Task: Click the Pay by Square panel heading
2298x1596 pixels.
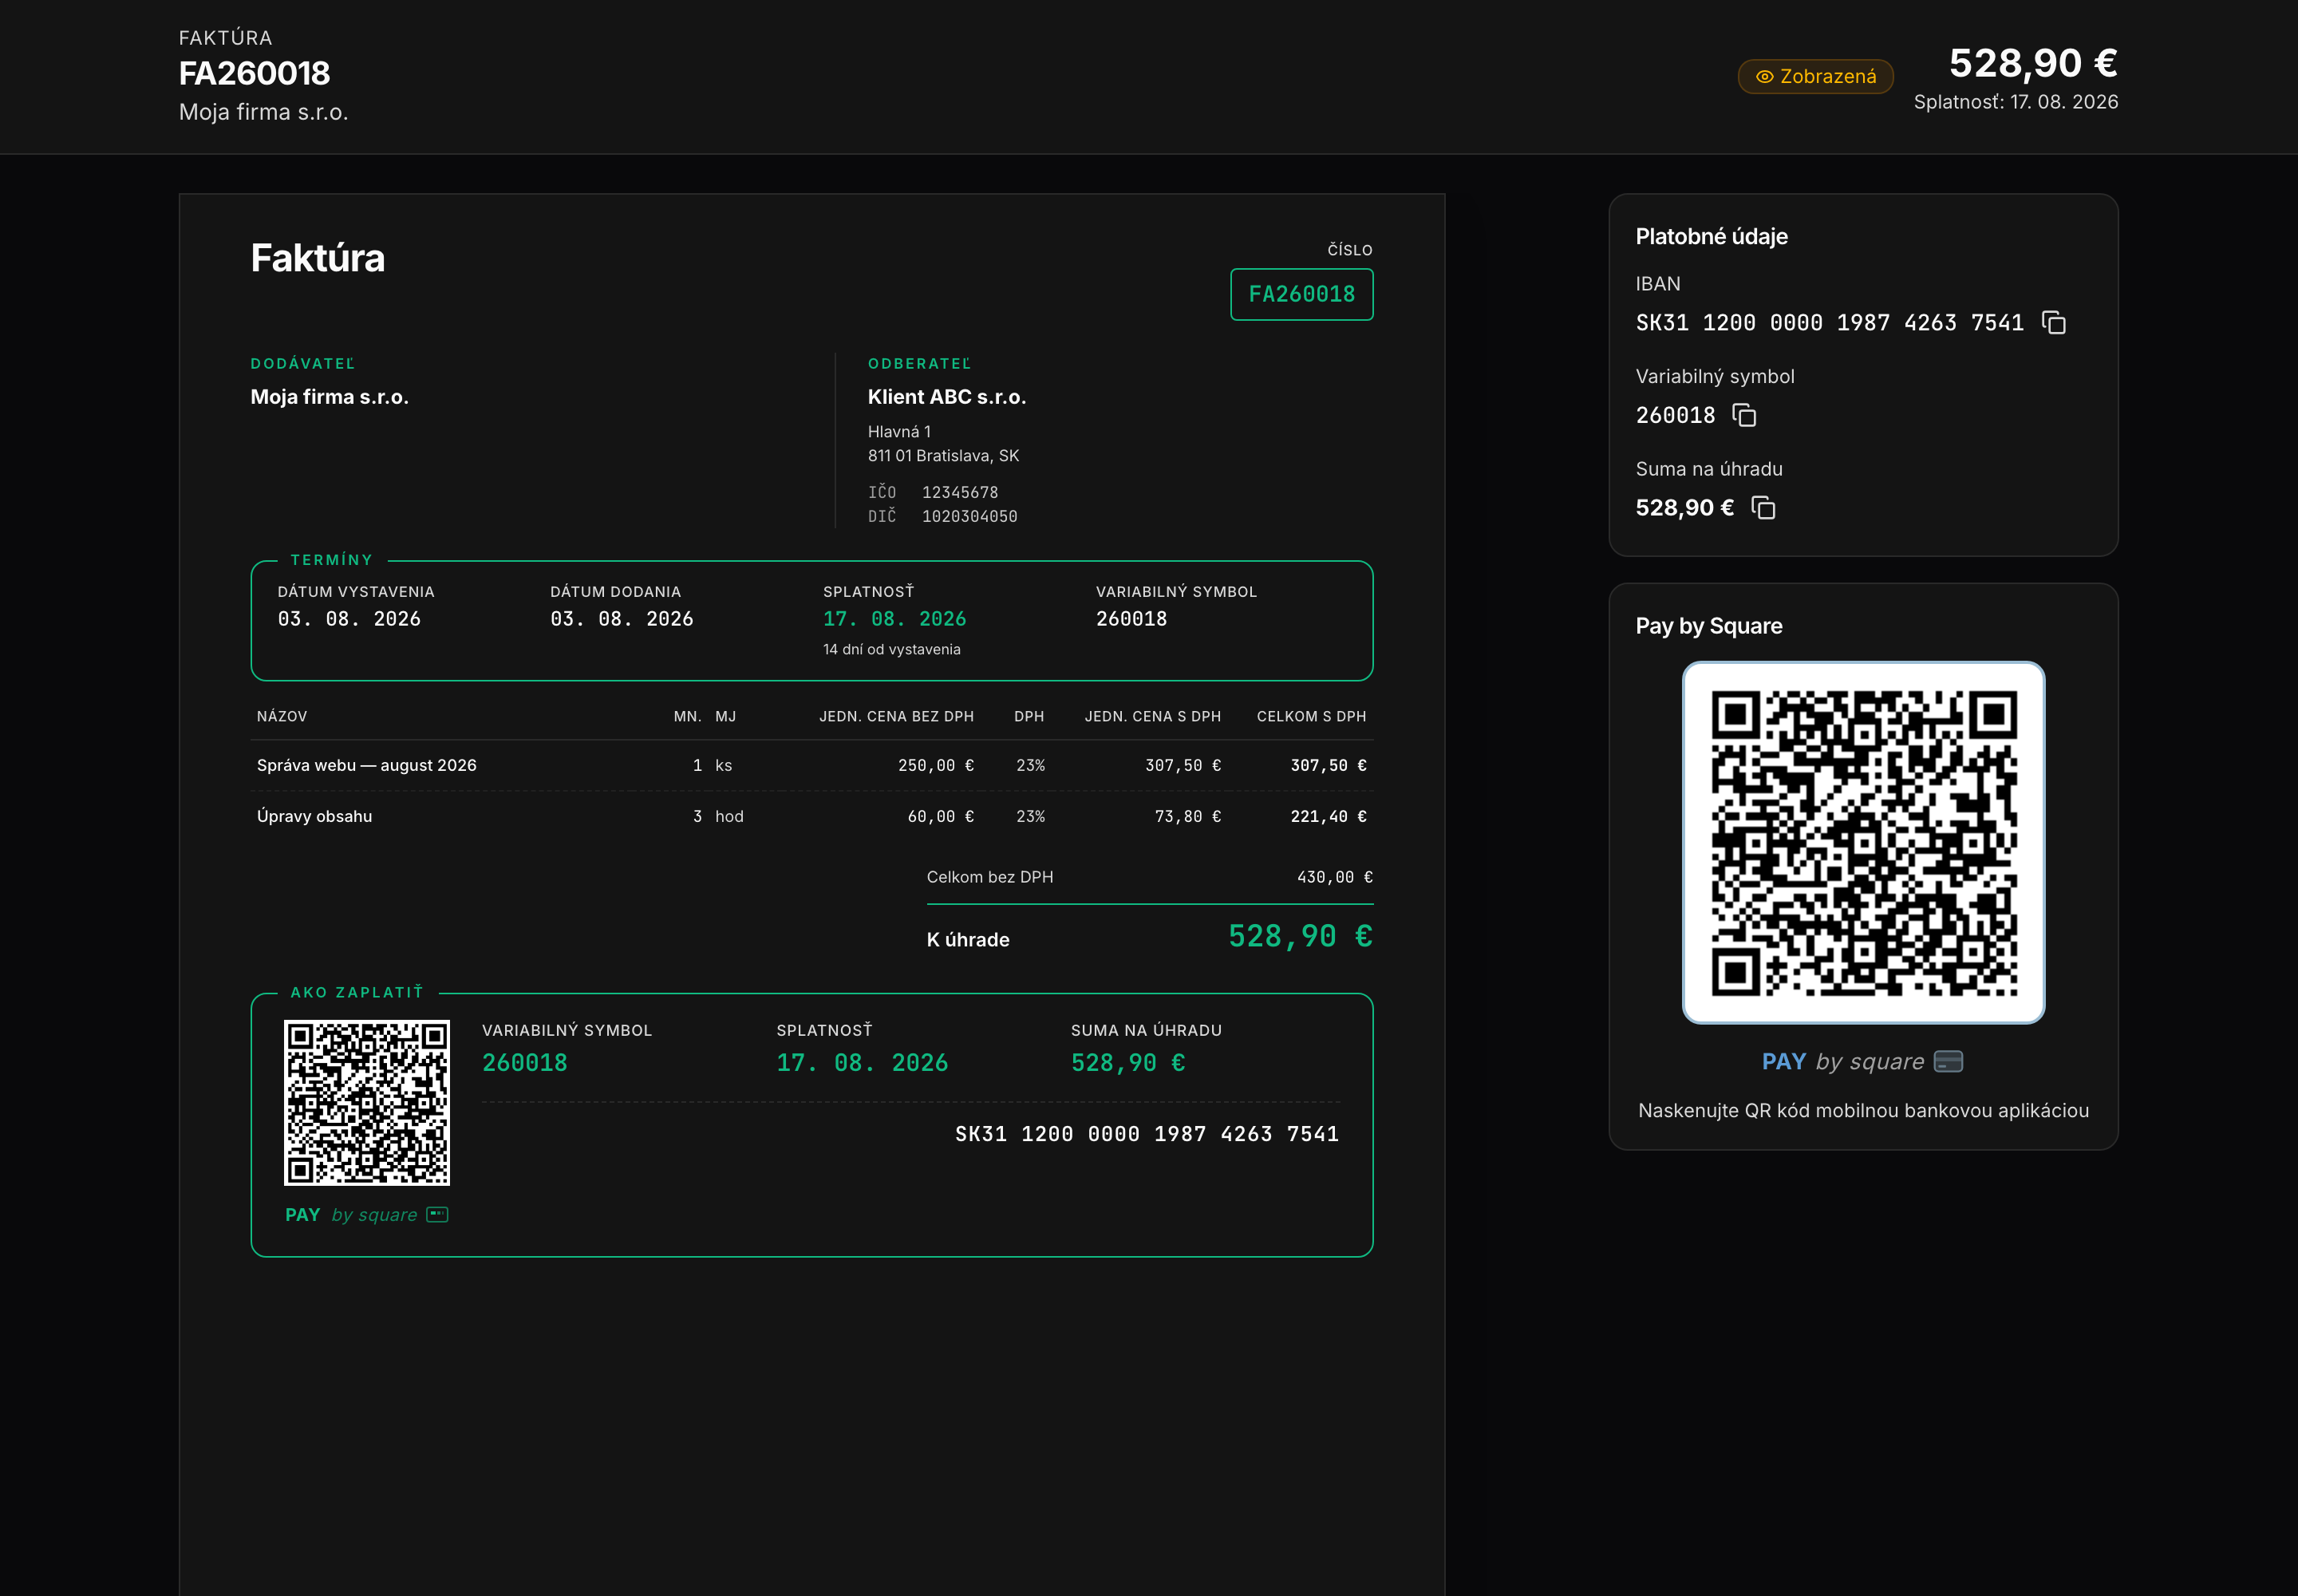Action: point(1708,626)
